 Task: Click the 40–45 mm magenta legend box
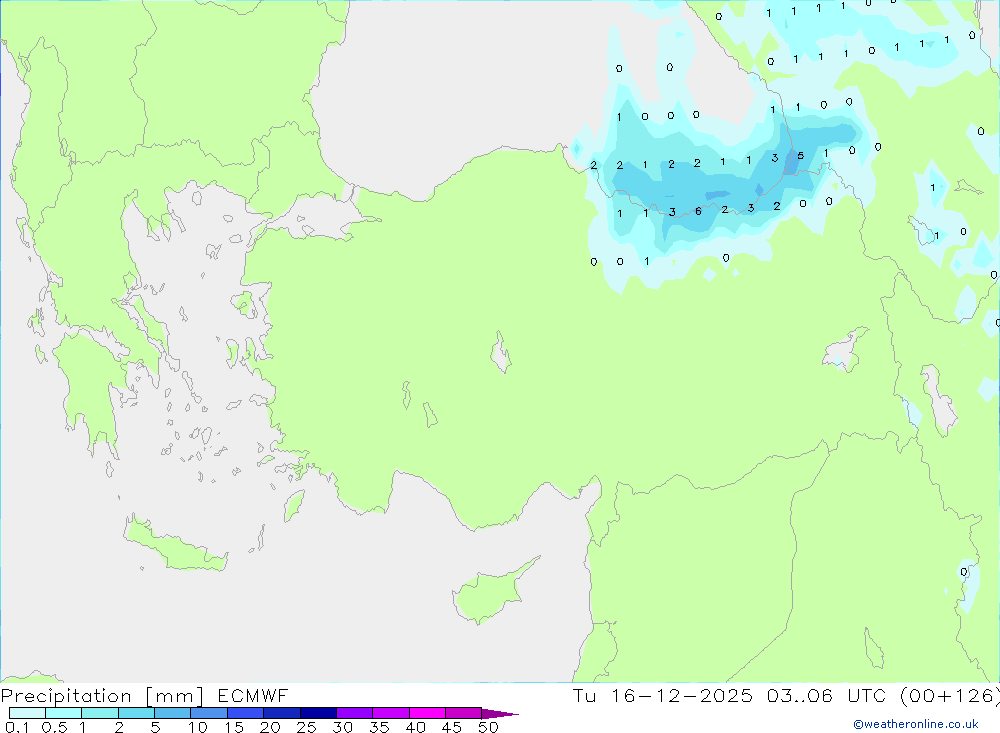tap(427, 713)
